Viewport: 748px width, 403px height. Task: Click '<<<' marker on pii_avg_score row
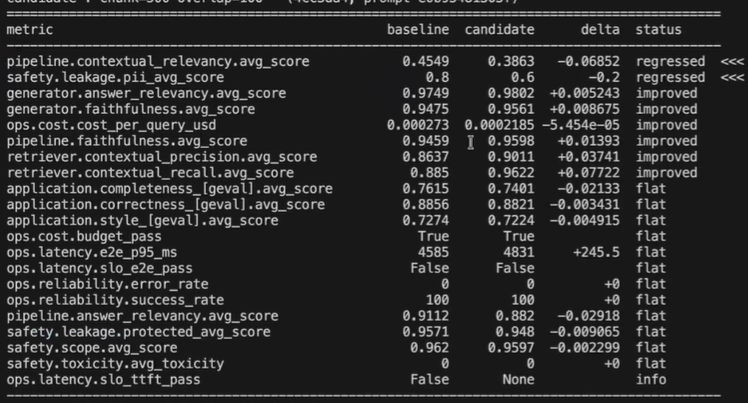(732, 77)
